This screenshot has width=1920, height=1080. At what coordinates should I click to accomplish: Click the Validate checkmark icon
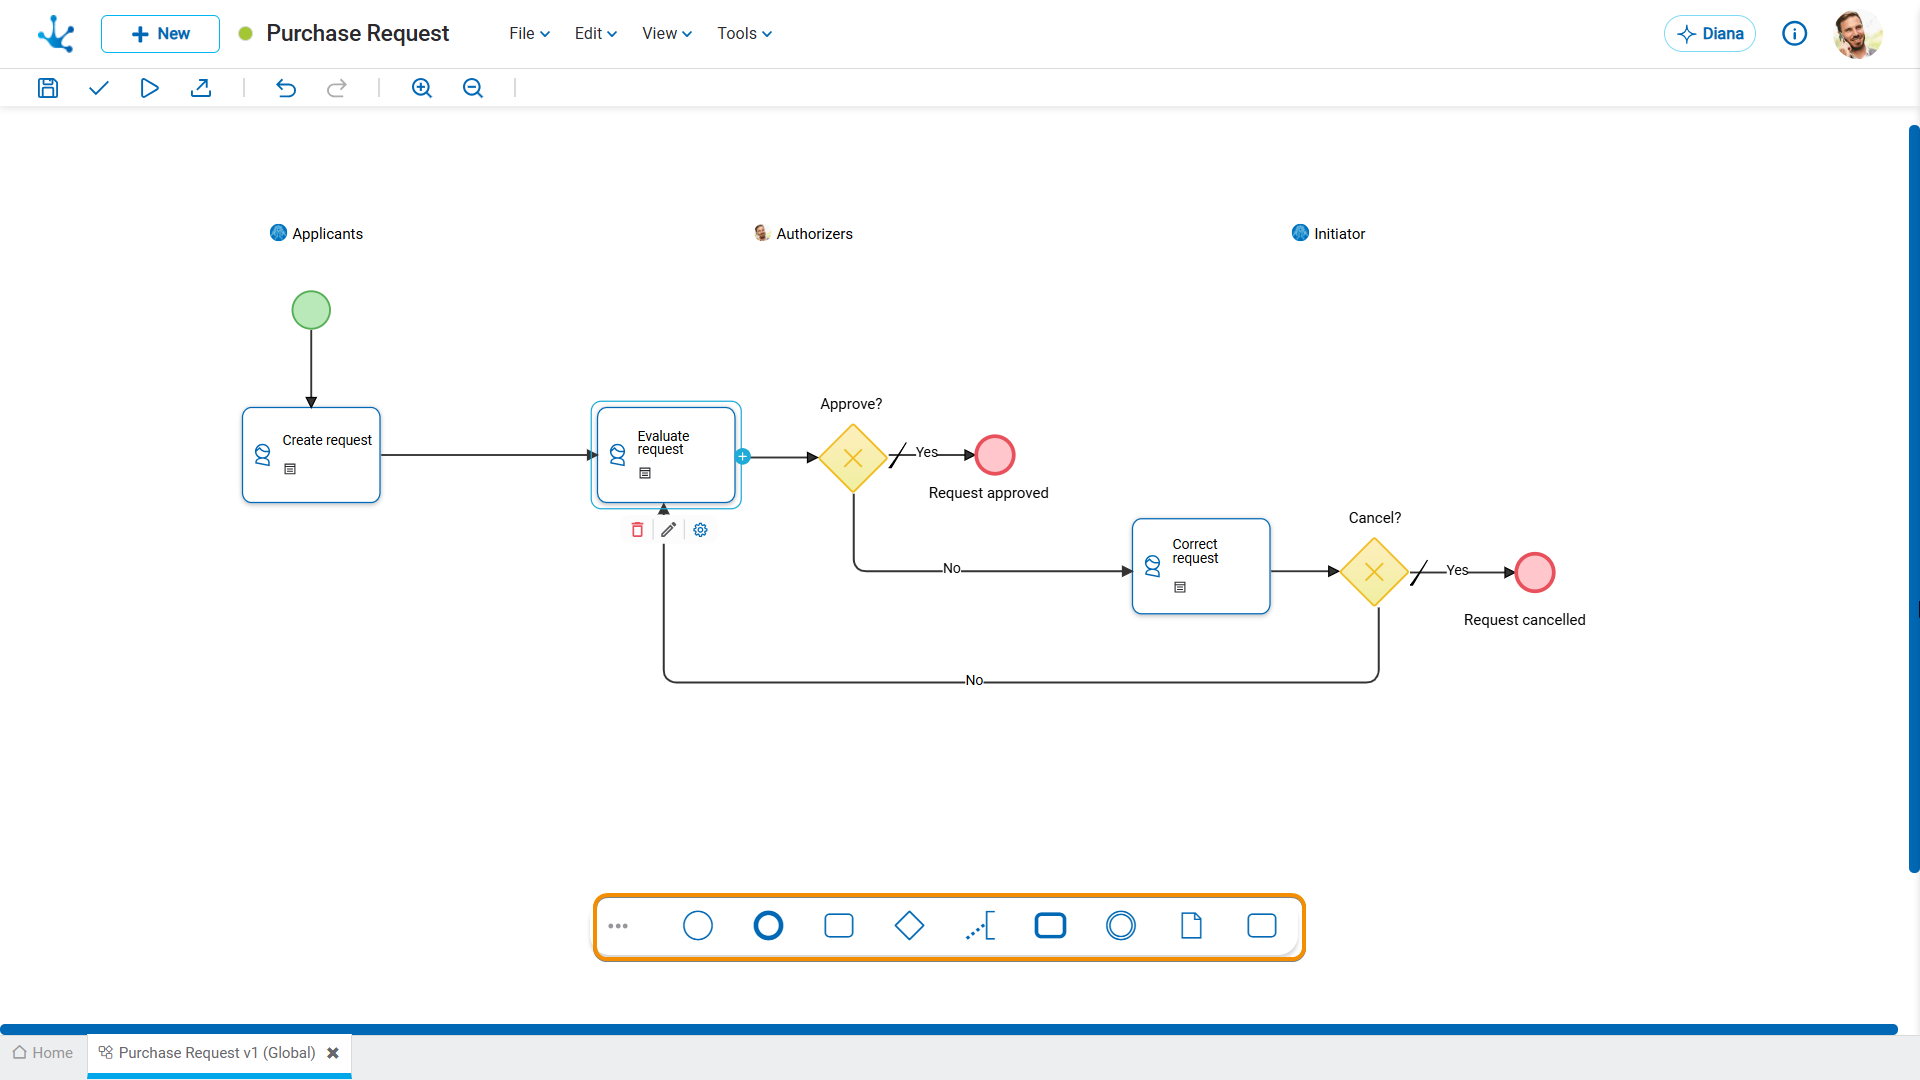pos(98,88)
